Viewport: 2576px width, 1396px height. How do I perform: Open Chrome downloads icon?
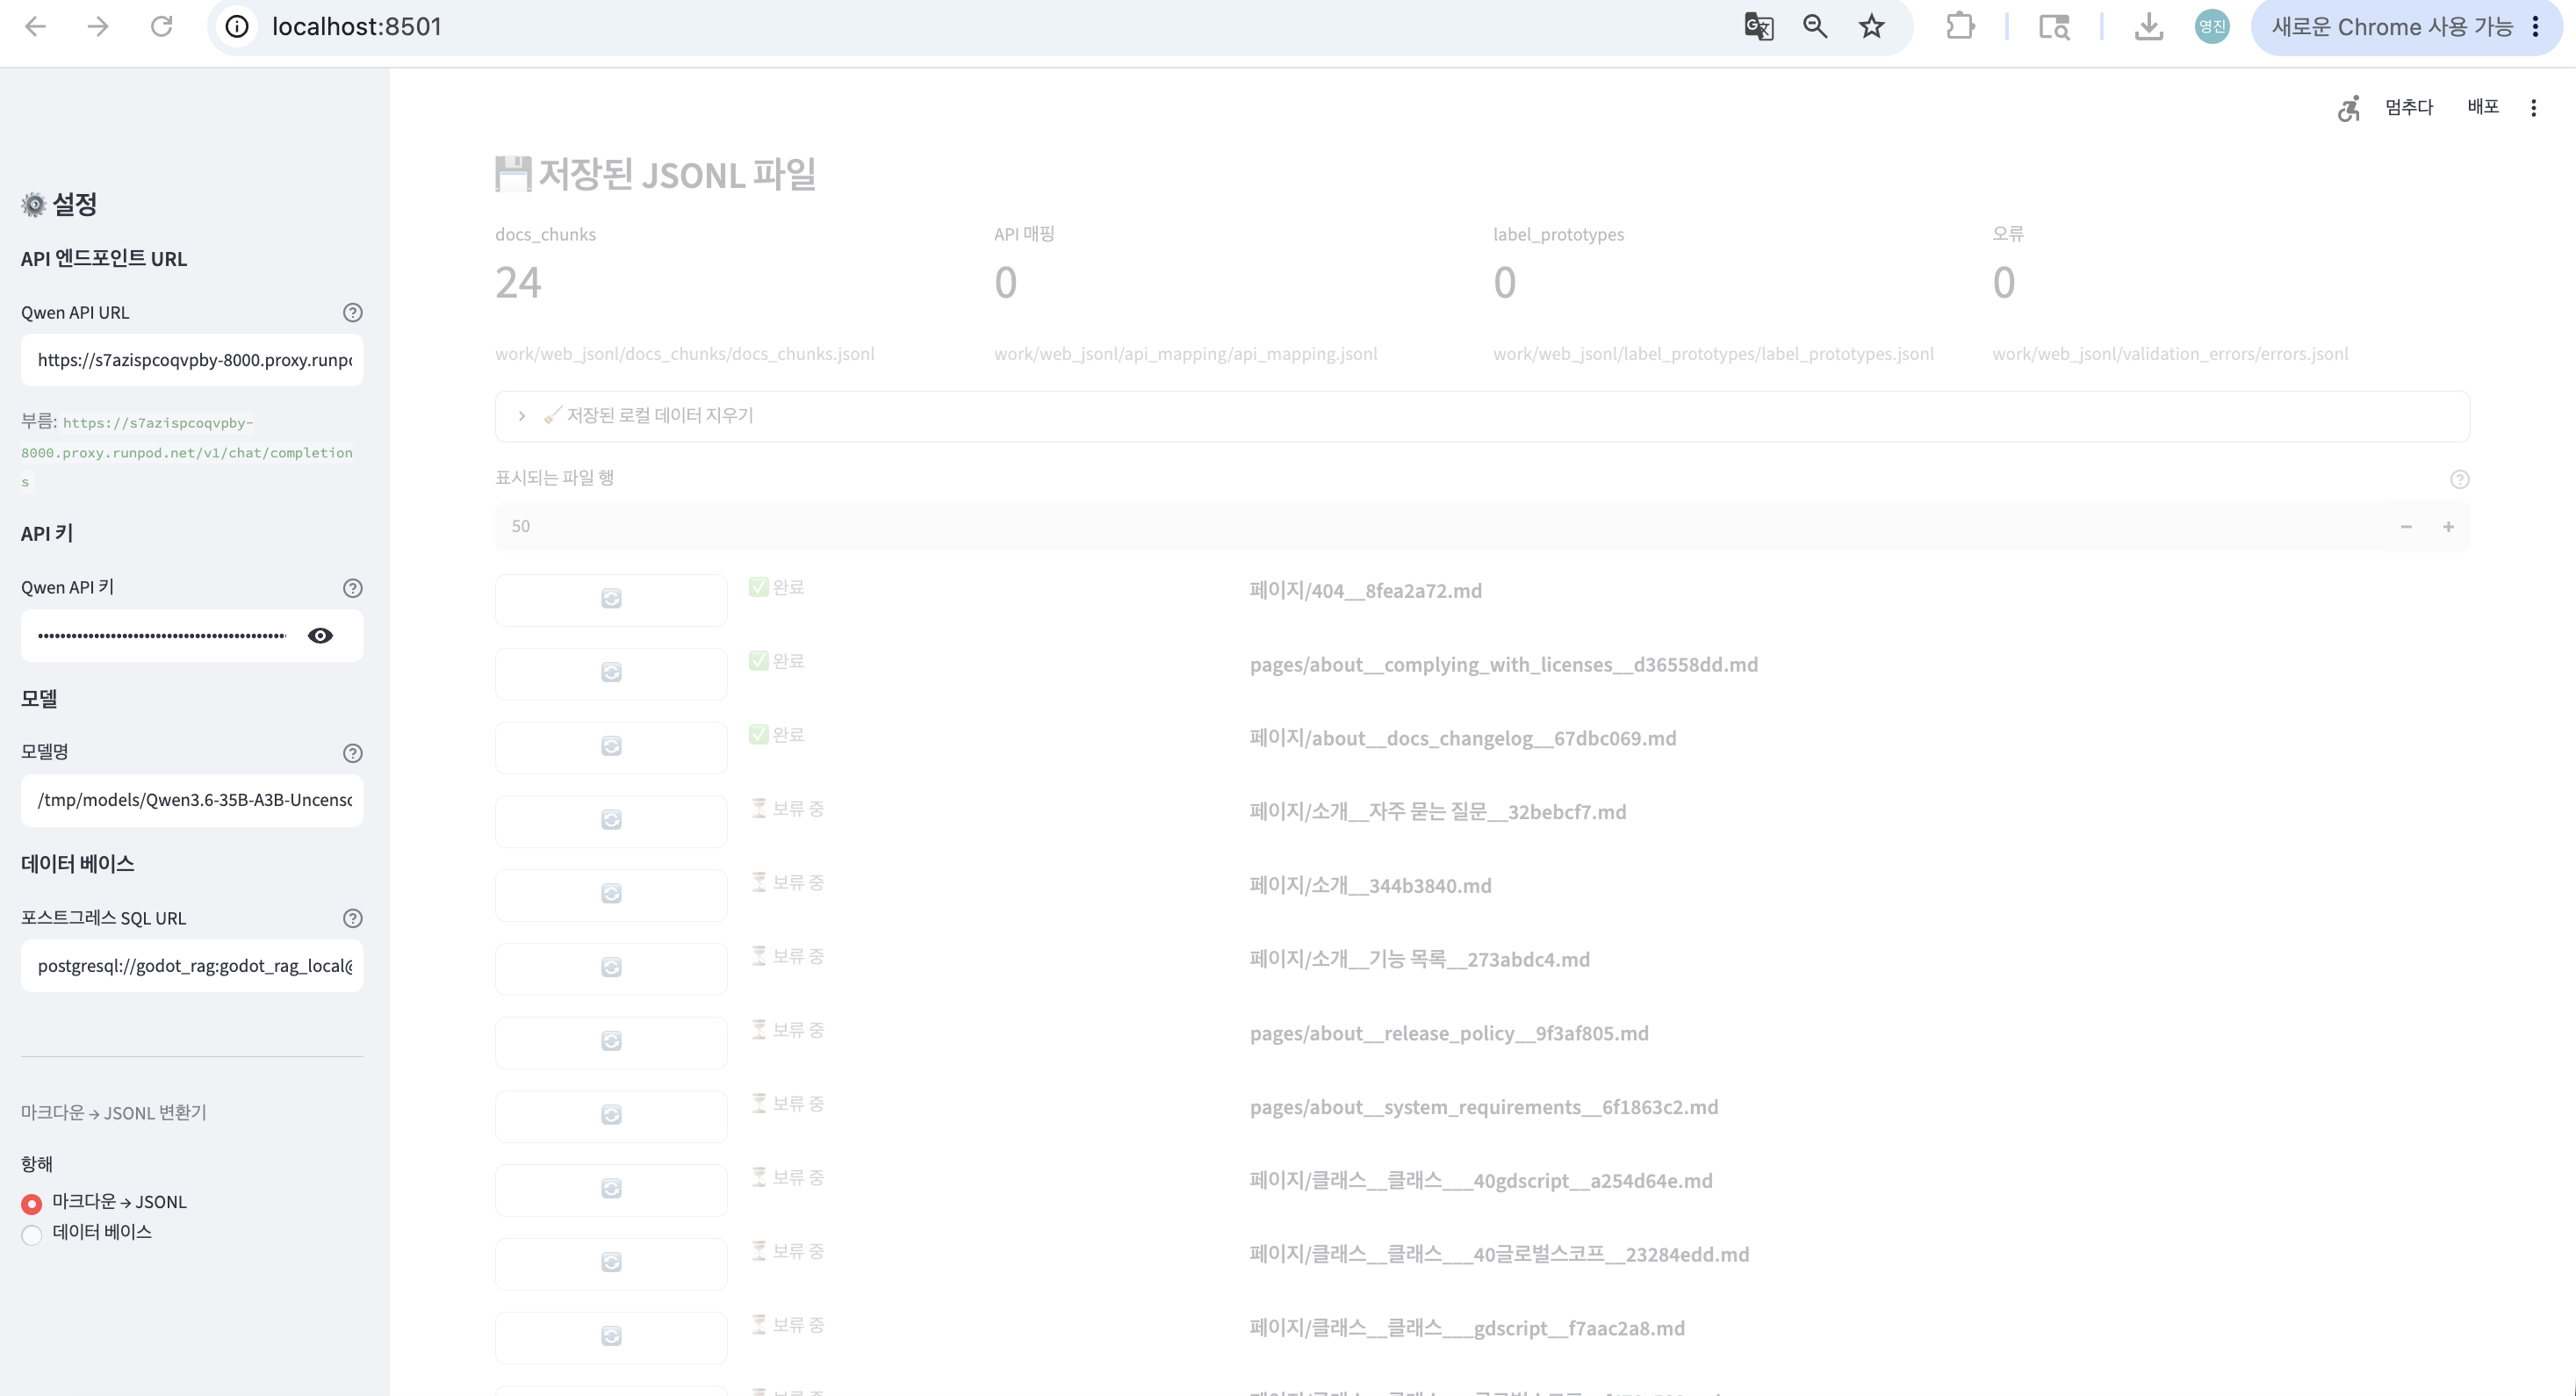point(2148,26)
